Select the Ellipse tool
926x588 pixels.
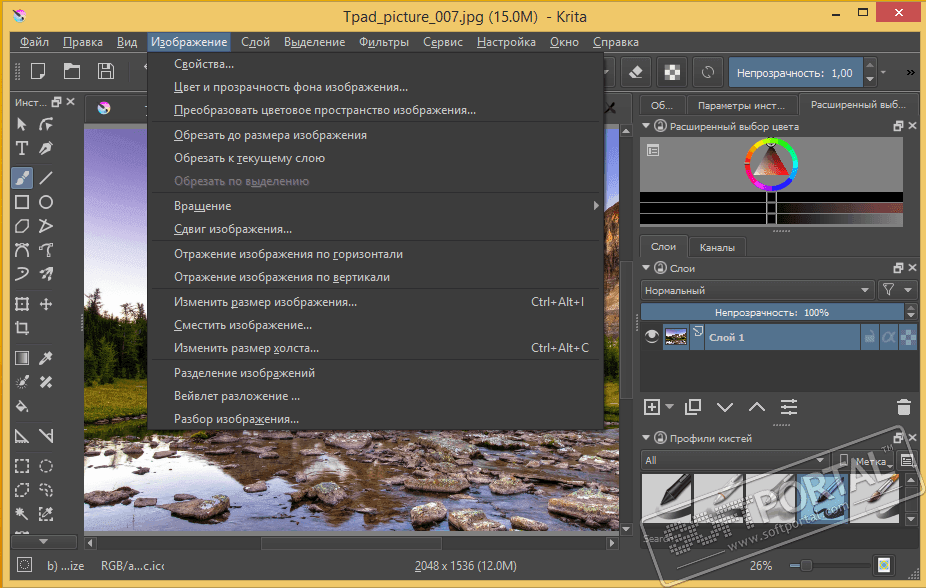point(46,202)
